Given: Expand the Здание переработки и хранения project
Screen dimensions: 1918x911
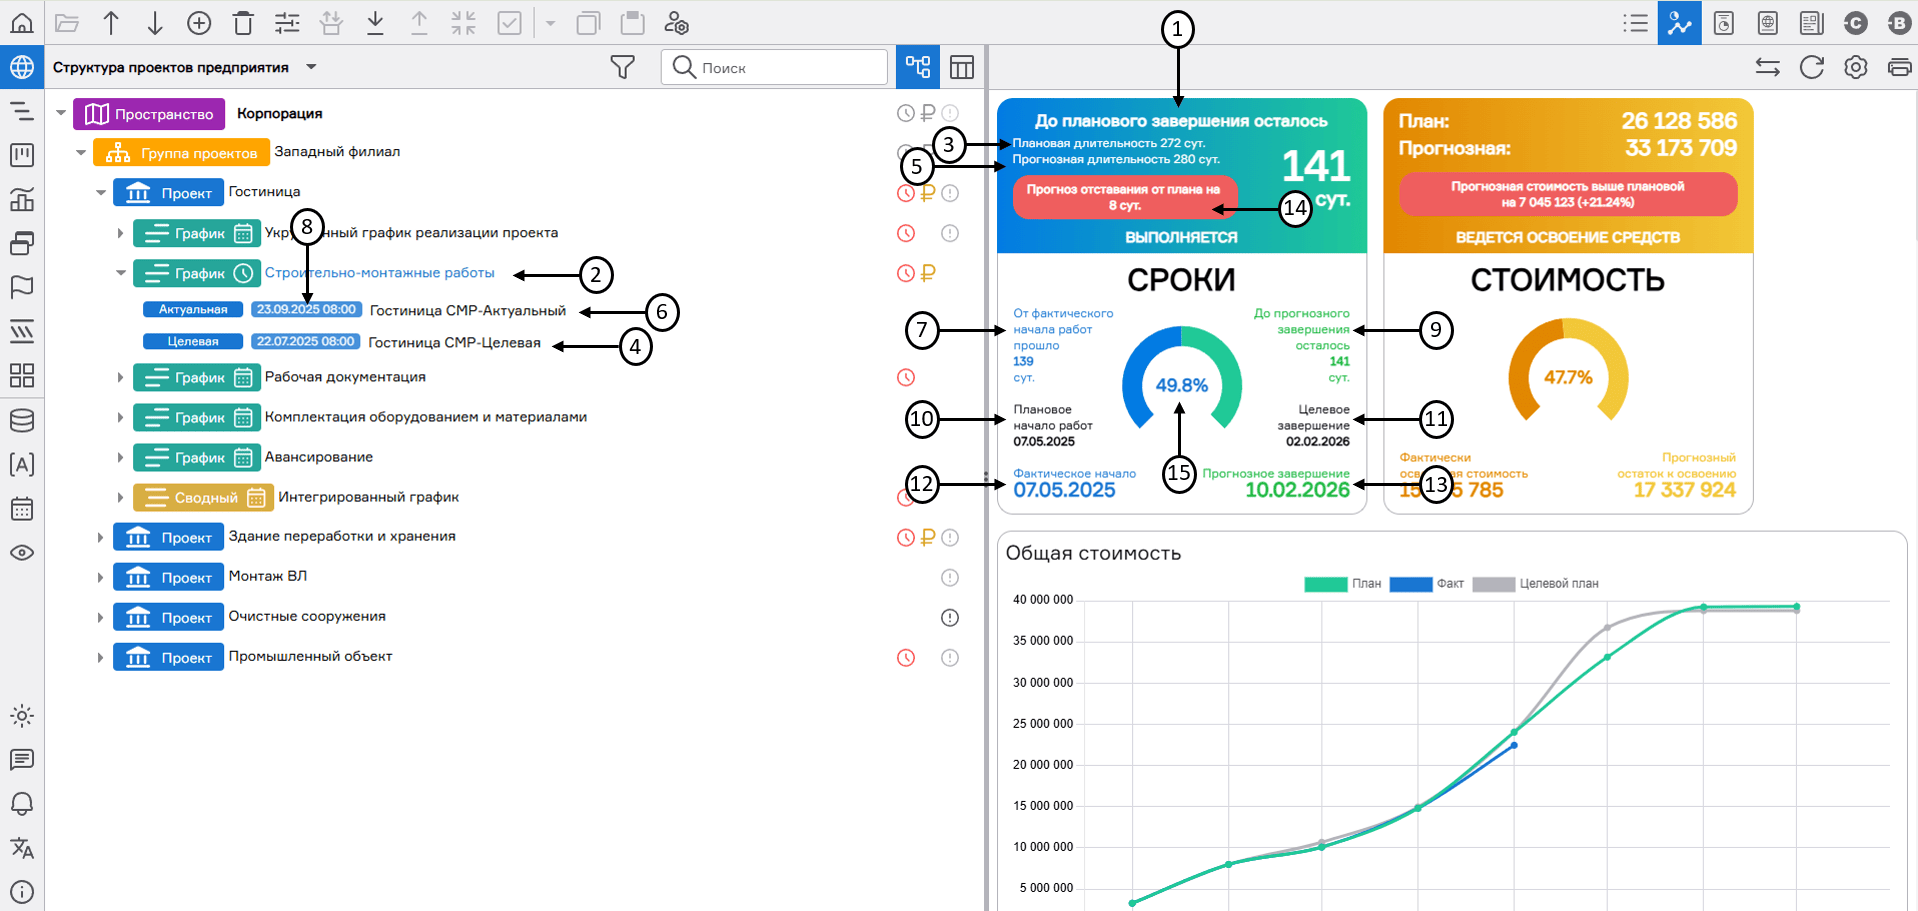Looking at the screenshot, I should click(100, 537).
